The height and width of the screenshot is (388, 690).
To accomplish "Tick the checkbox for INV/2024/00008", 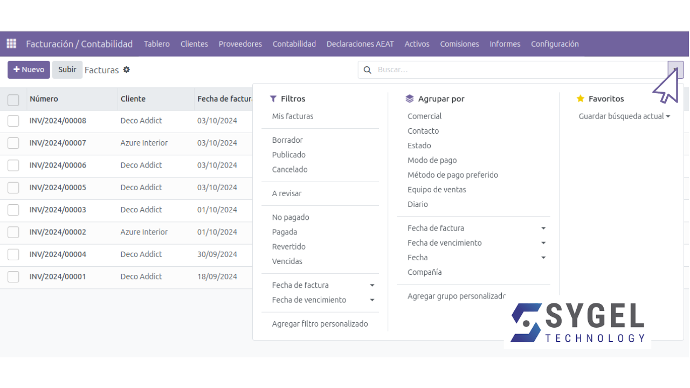I will [x=13, y=121].
